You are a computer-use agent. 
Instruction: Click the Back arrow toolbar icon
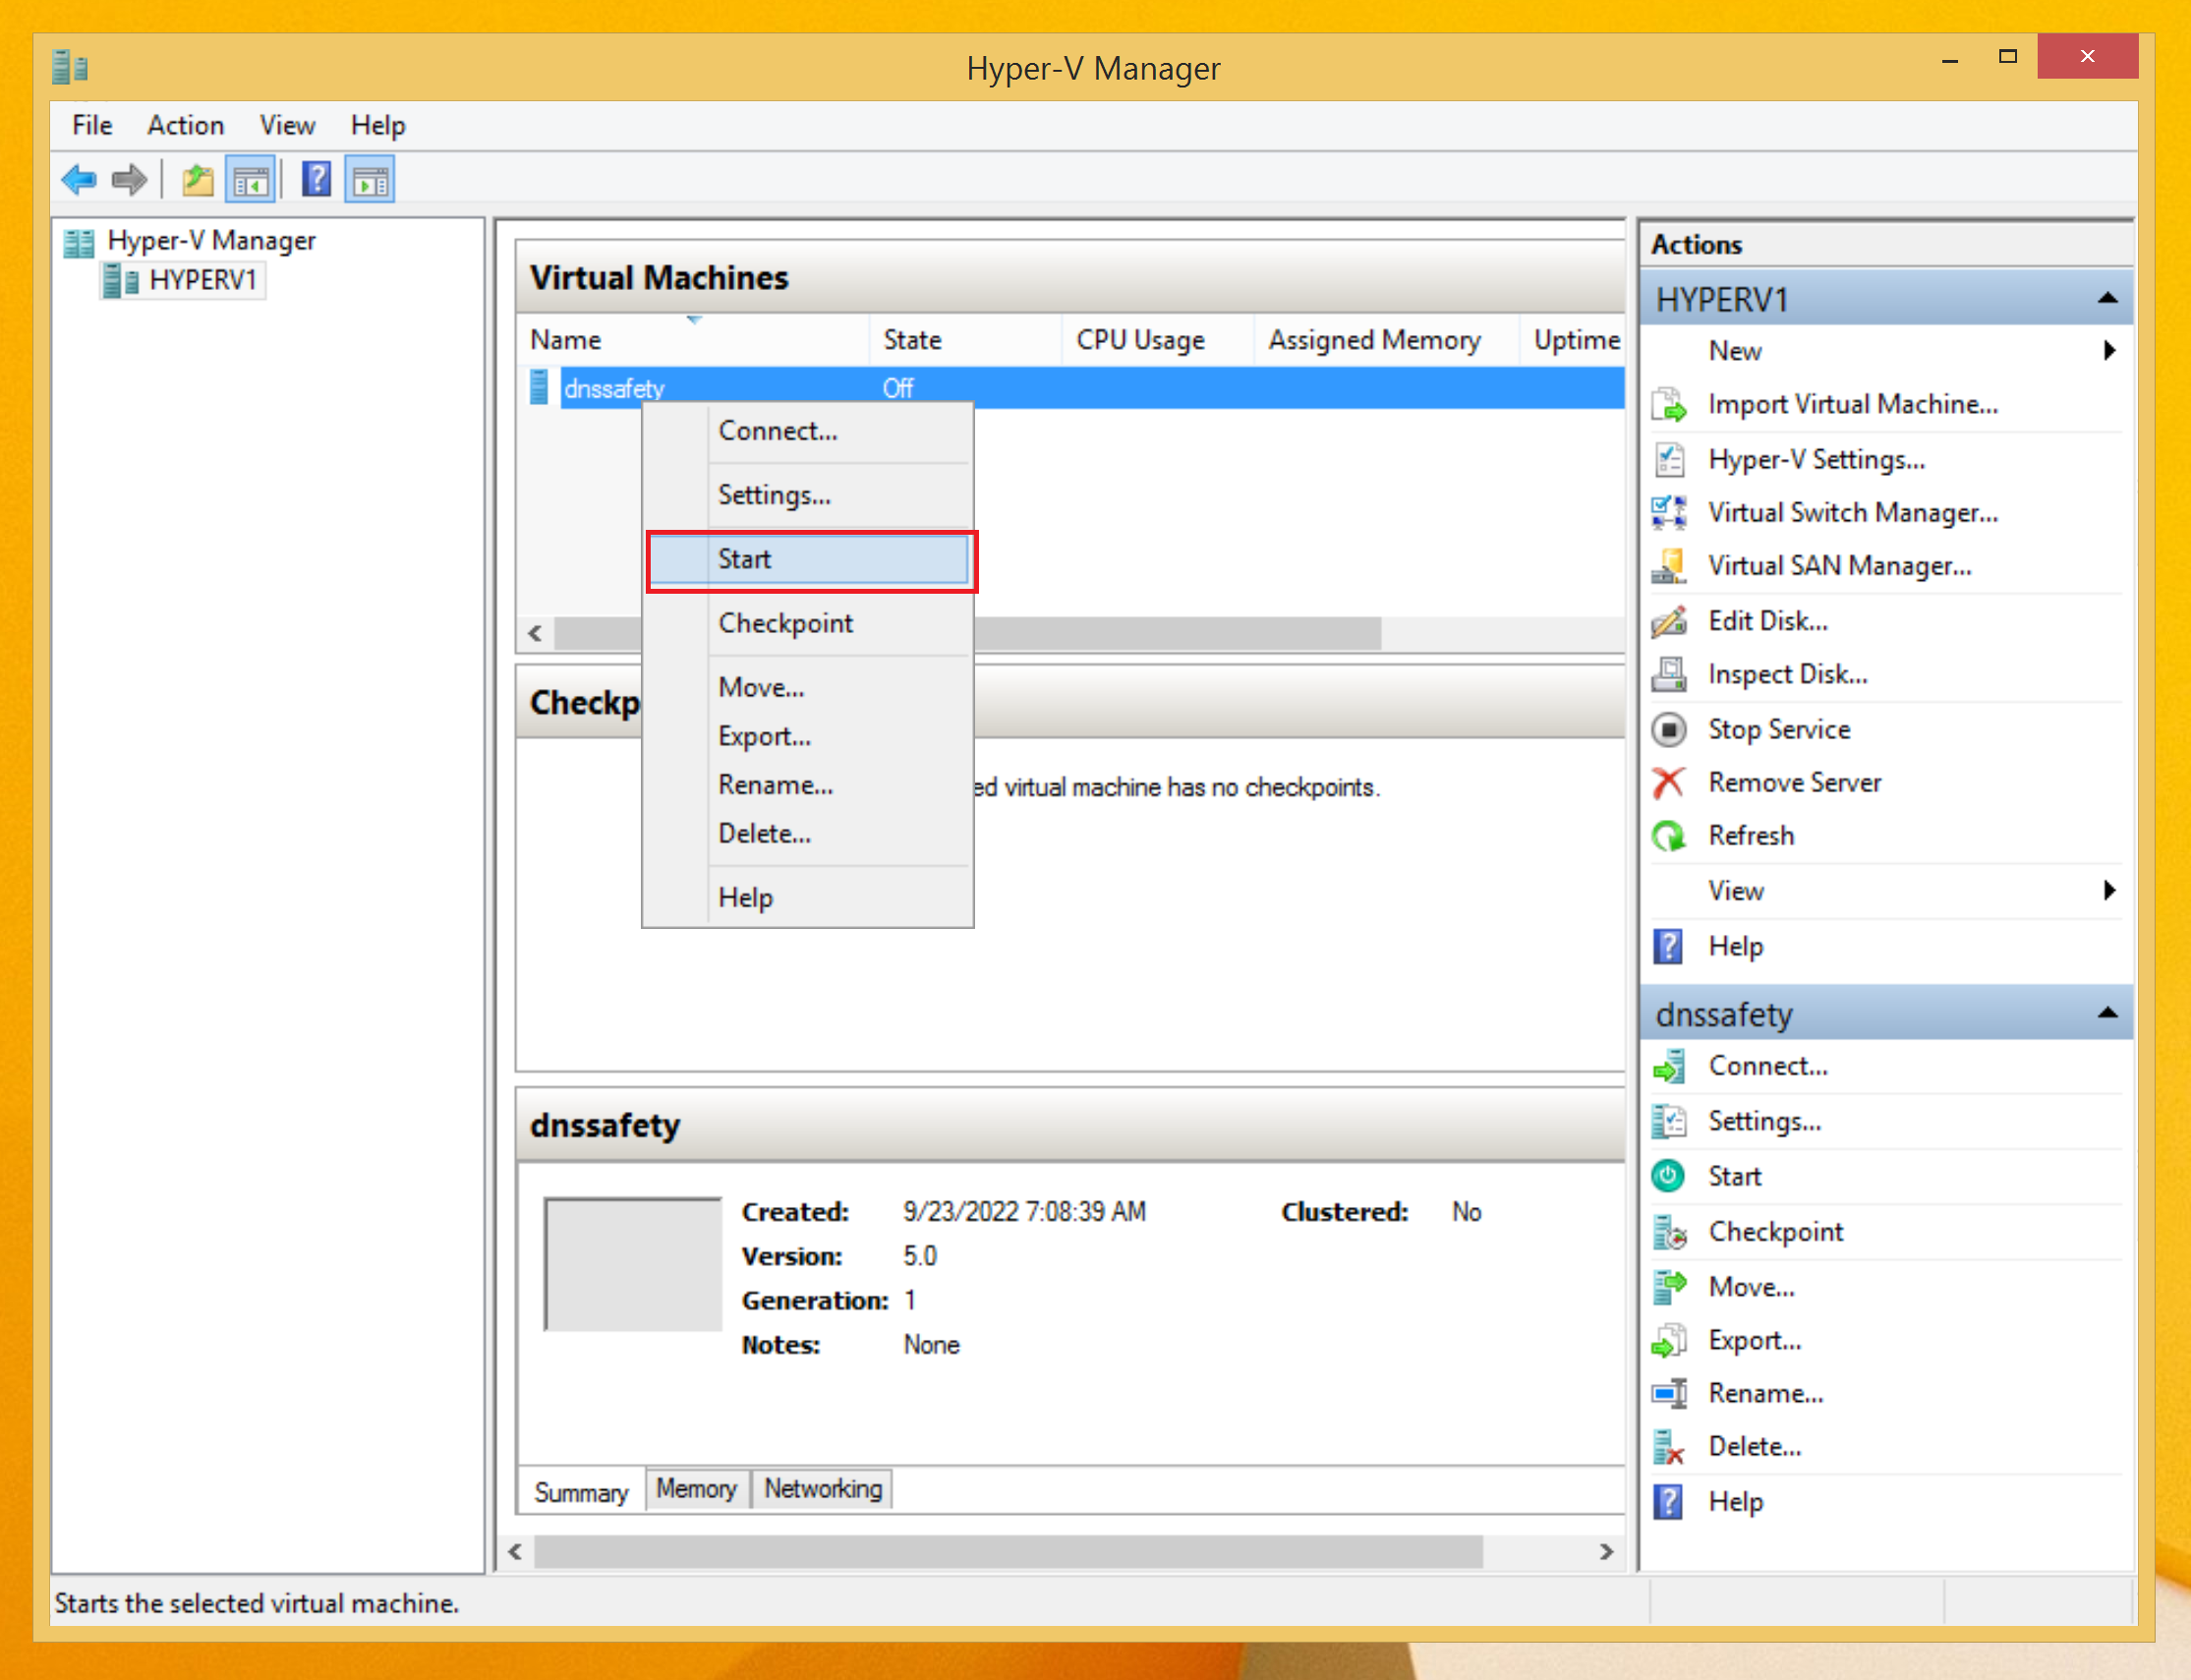[x=79, y=181]
